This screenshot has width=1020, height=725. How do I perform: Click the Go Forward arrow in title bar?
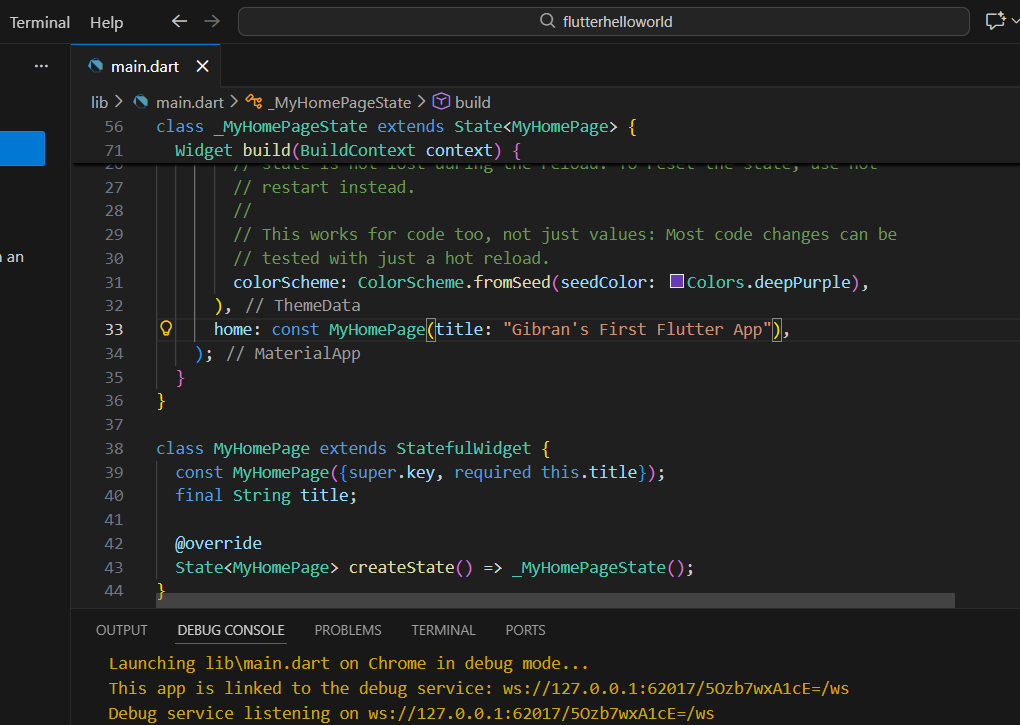coord(211,21)
